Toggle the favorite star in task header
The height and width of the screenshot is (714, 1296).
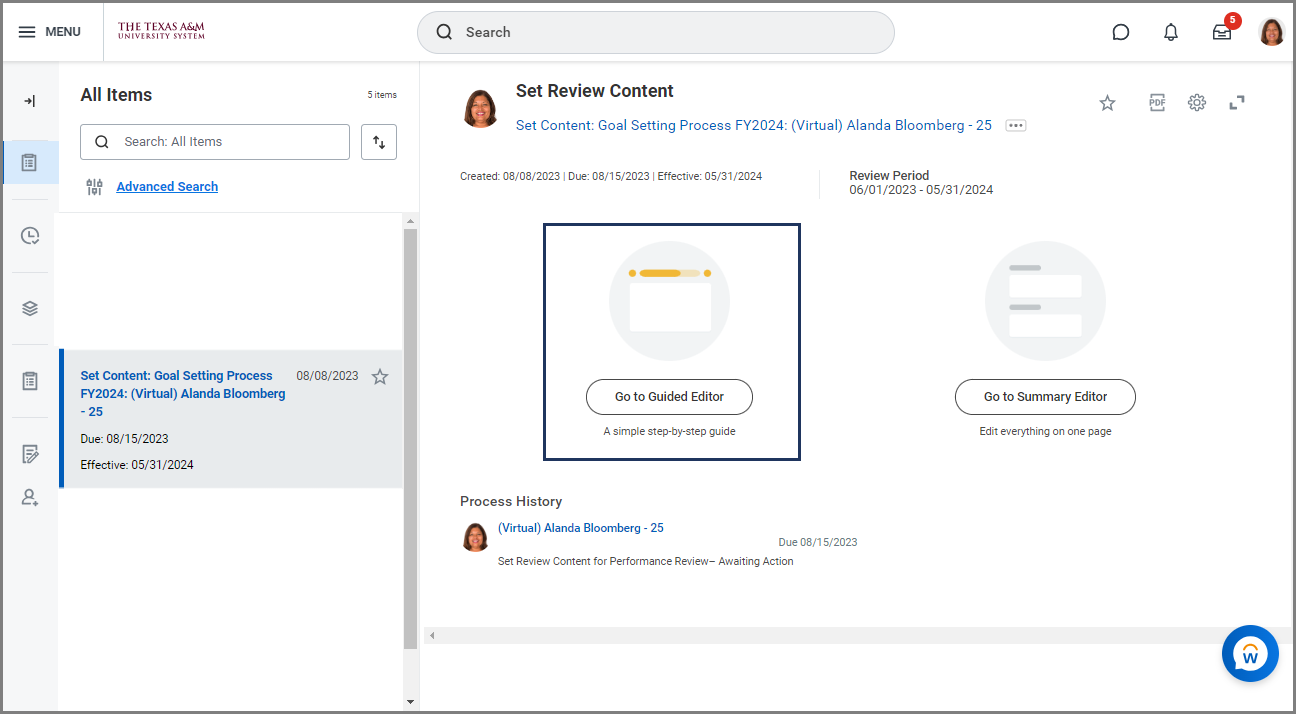tap(1107, 103)
